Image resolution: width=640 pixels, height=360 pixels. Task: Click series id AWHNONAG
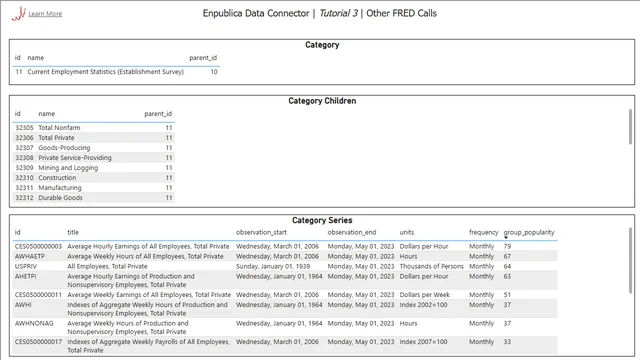point(34,323)
